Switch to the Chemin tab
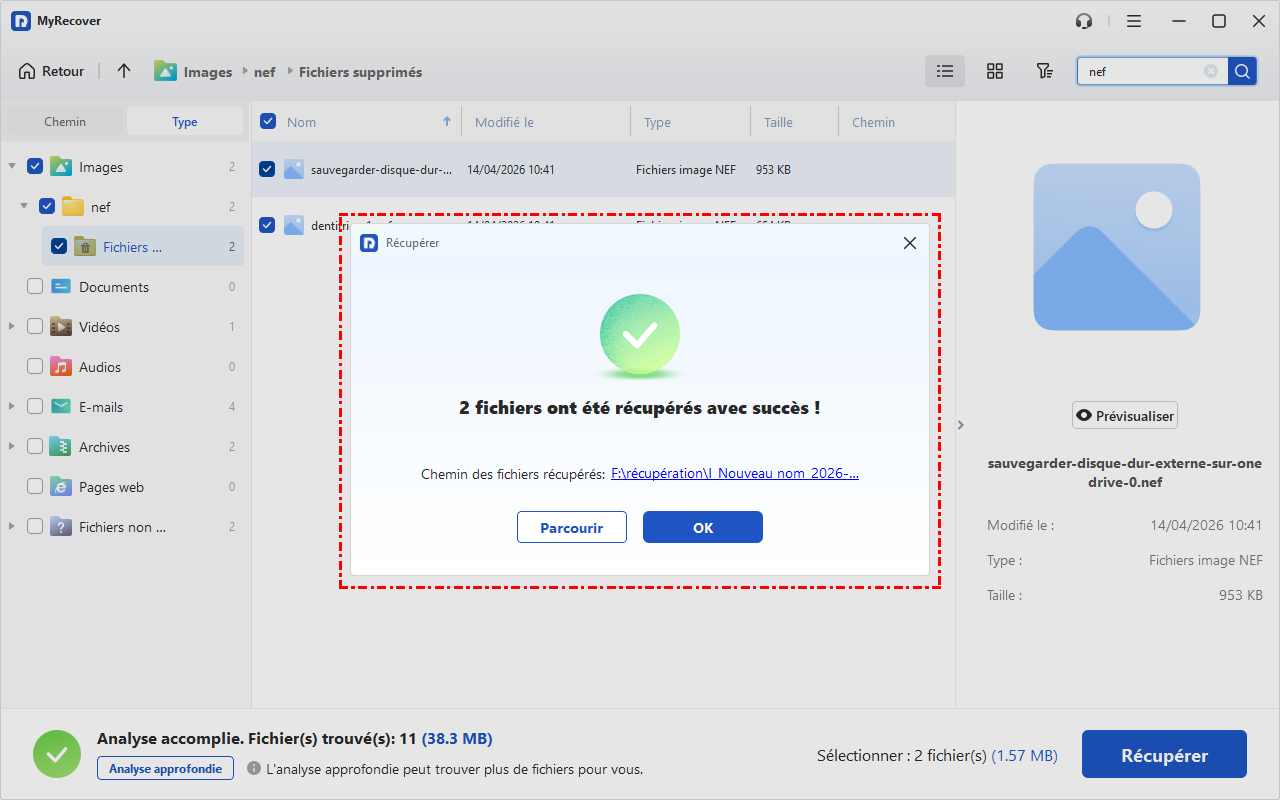 coord(65,122)
